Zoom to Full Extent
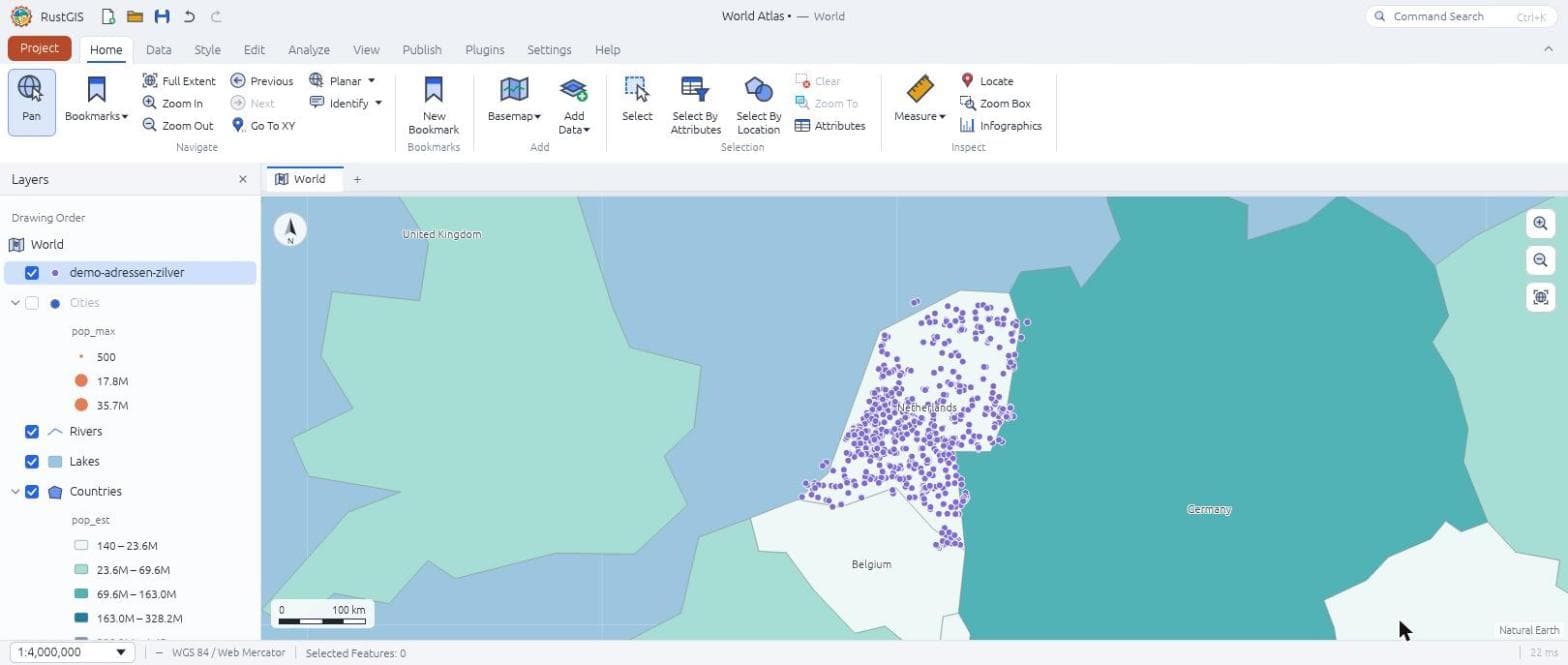This screenshot has height=665, width=1568. pyautogui.click(x=179, y=81)
